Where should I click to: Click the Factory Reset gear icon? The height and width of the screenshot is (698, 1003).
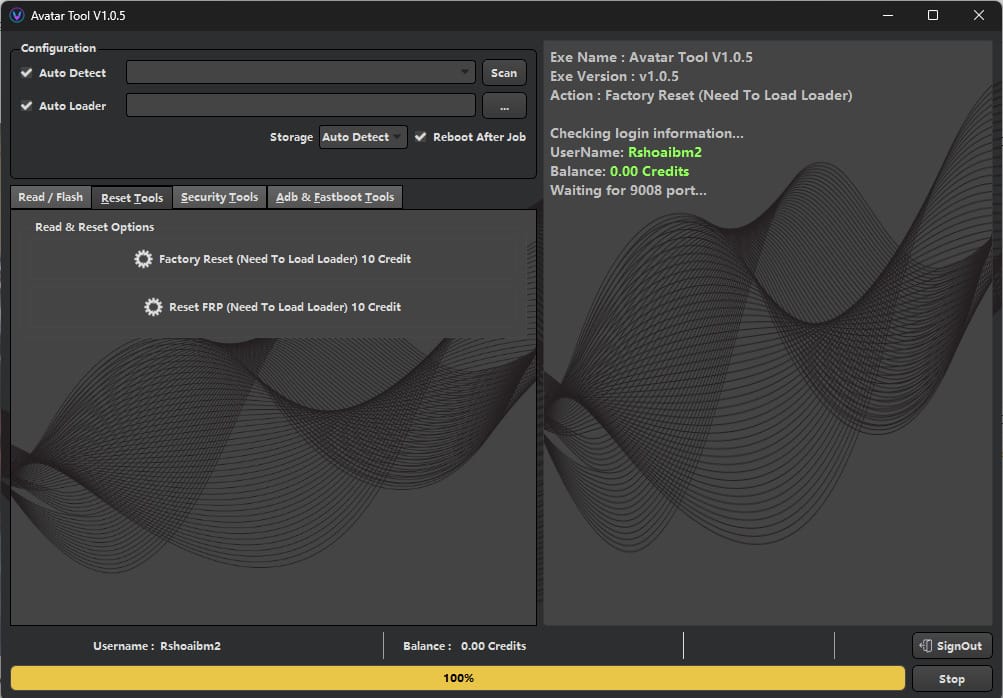tap(143, 259)
